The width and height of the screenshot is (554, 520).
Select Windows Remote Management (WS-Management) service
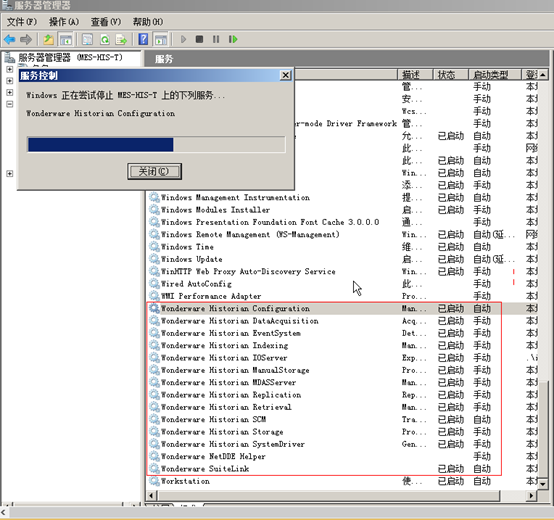pos(250,235)
